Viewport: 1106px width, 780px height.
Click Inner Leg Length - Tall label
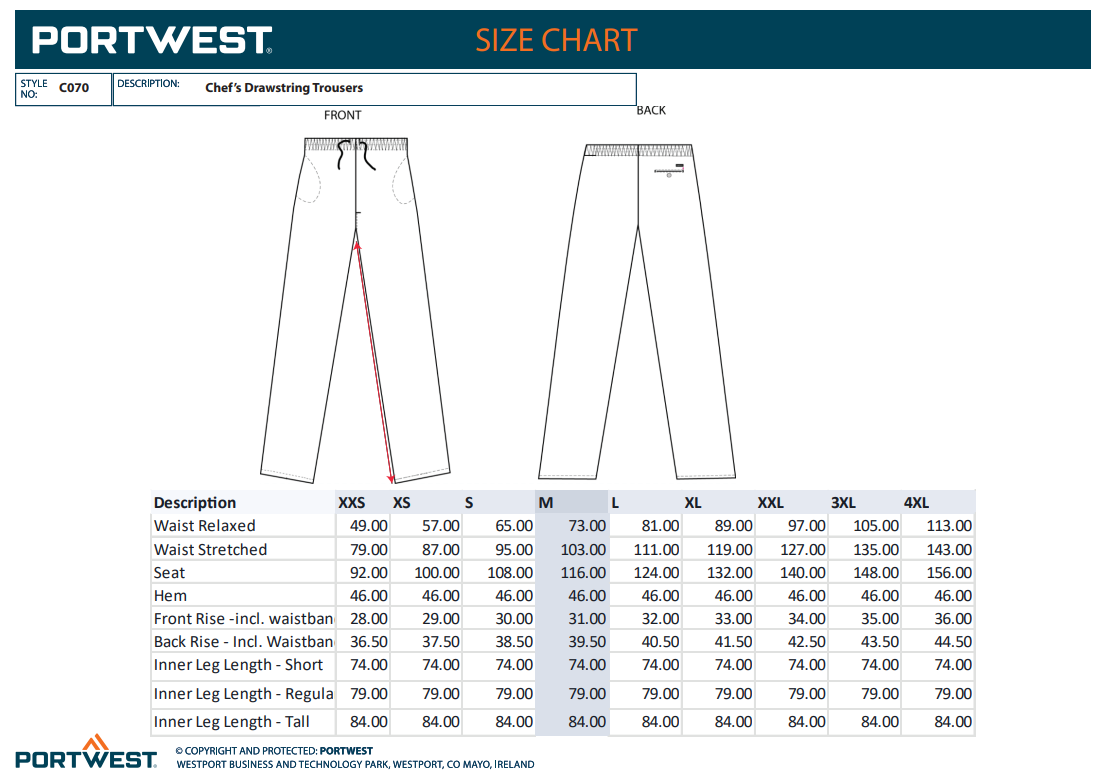click(x=232, y=721)
